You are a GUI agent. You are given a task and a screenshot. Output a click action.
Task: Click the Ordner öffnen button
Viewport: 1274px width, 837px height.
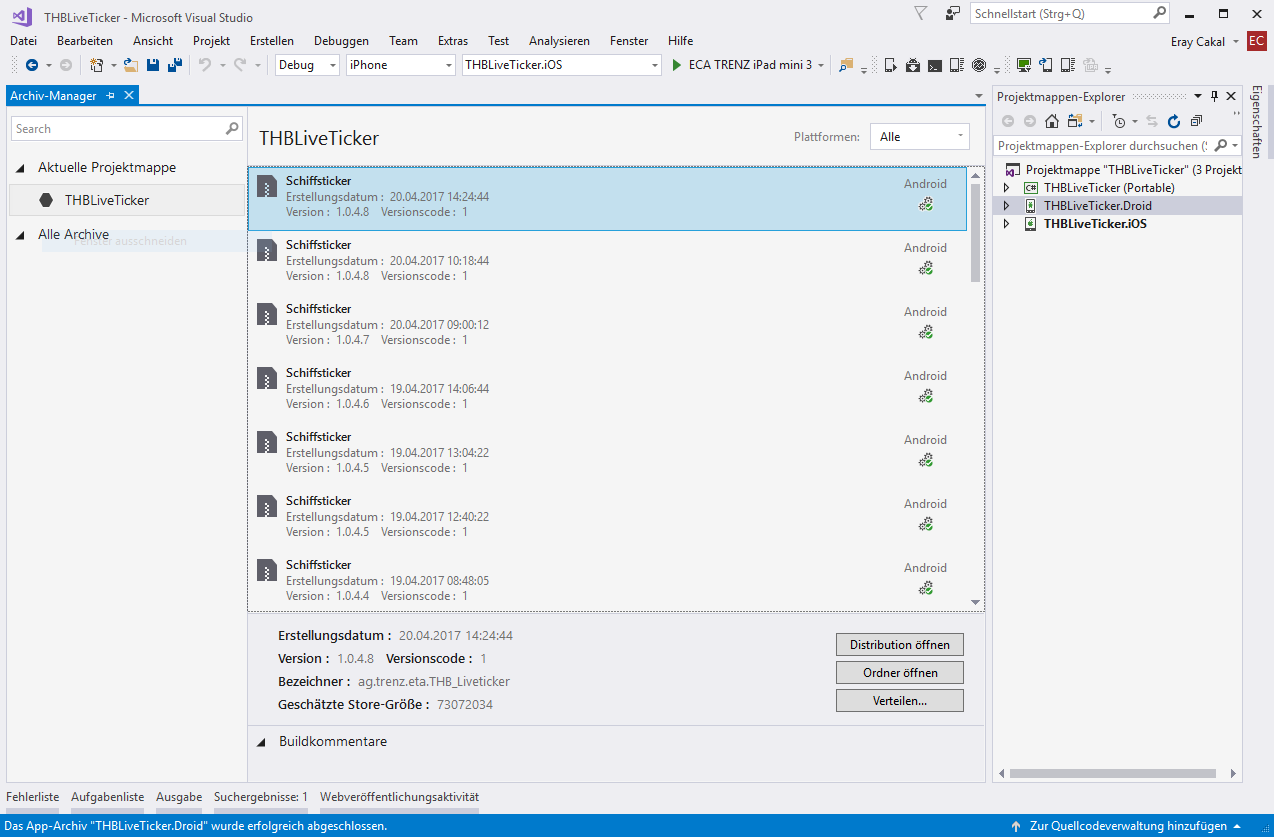[900, 673]
